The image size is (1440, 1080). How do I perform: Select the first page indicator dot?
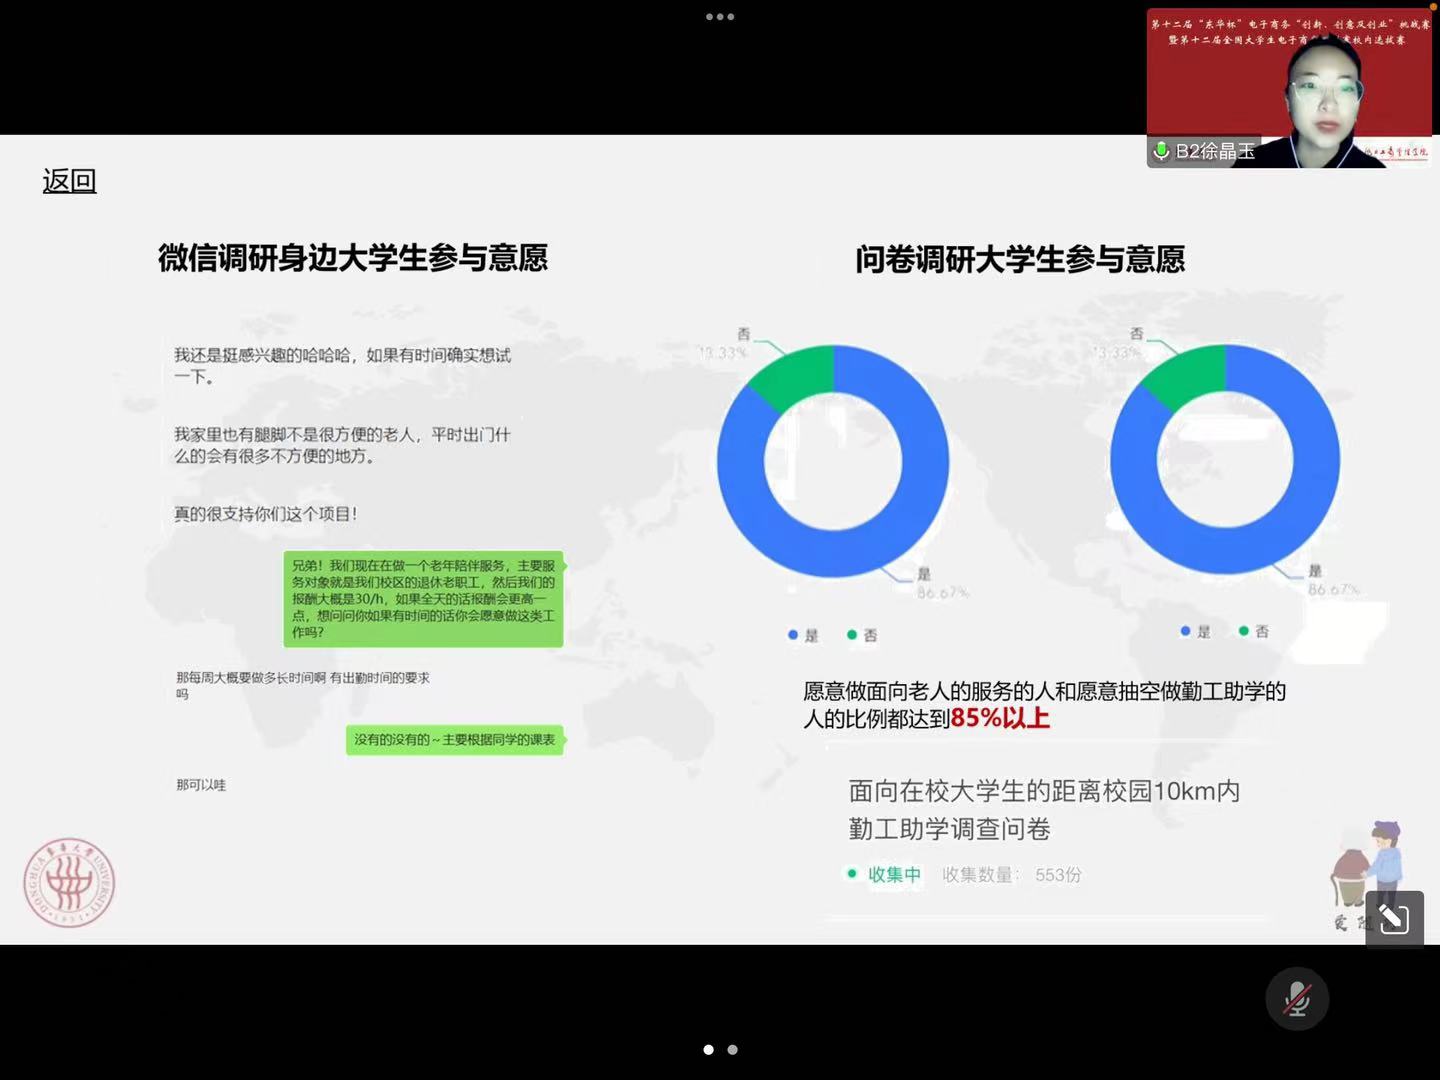(708, 1050)
